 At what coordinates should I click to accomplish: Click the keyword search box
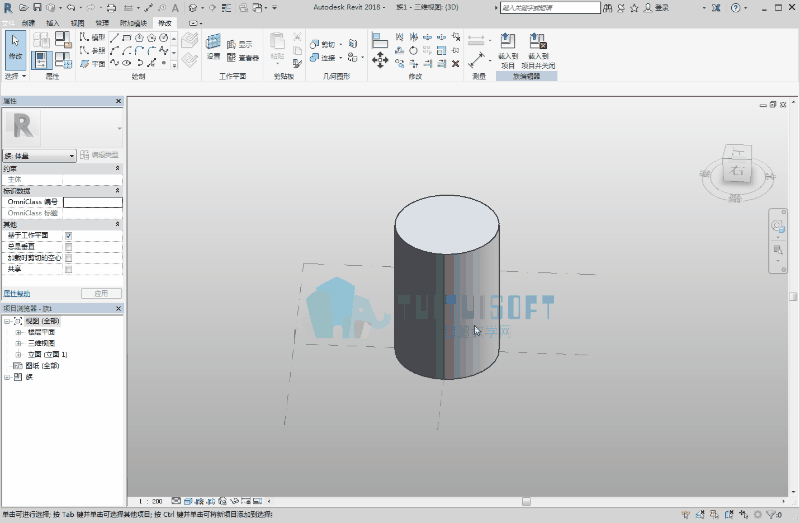[x=550, y=8]
